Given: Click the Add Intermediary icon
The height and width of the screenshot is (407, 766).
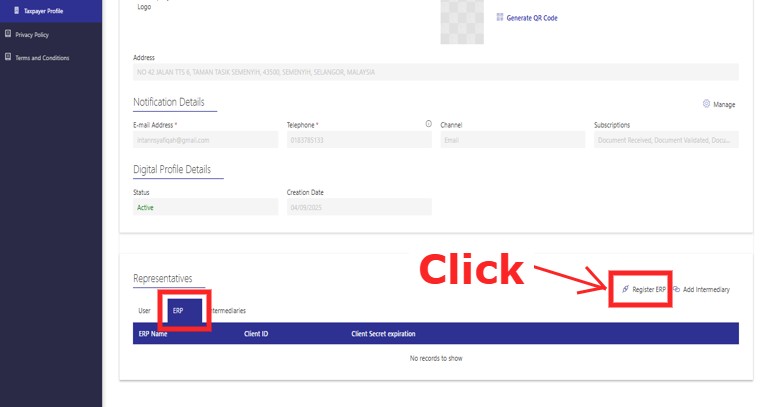Looking at the screenshot, I should (676, 289).
